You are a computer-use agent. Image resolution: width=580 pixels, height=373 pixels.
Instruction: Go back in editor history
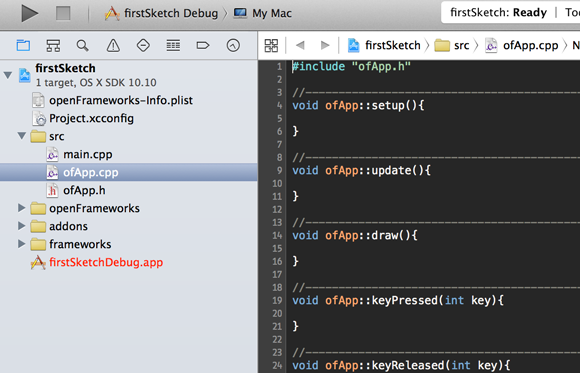point(300,45)
